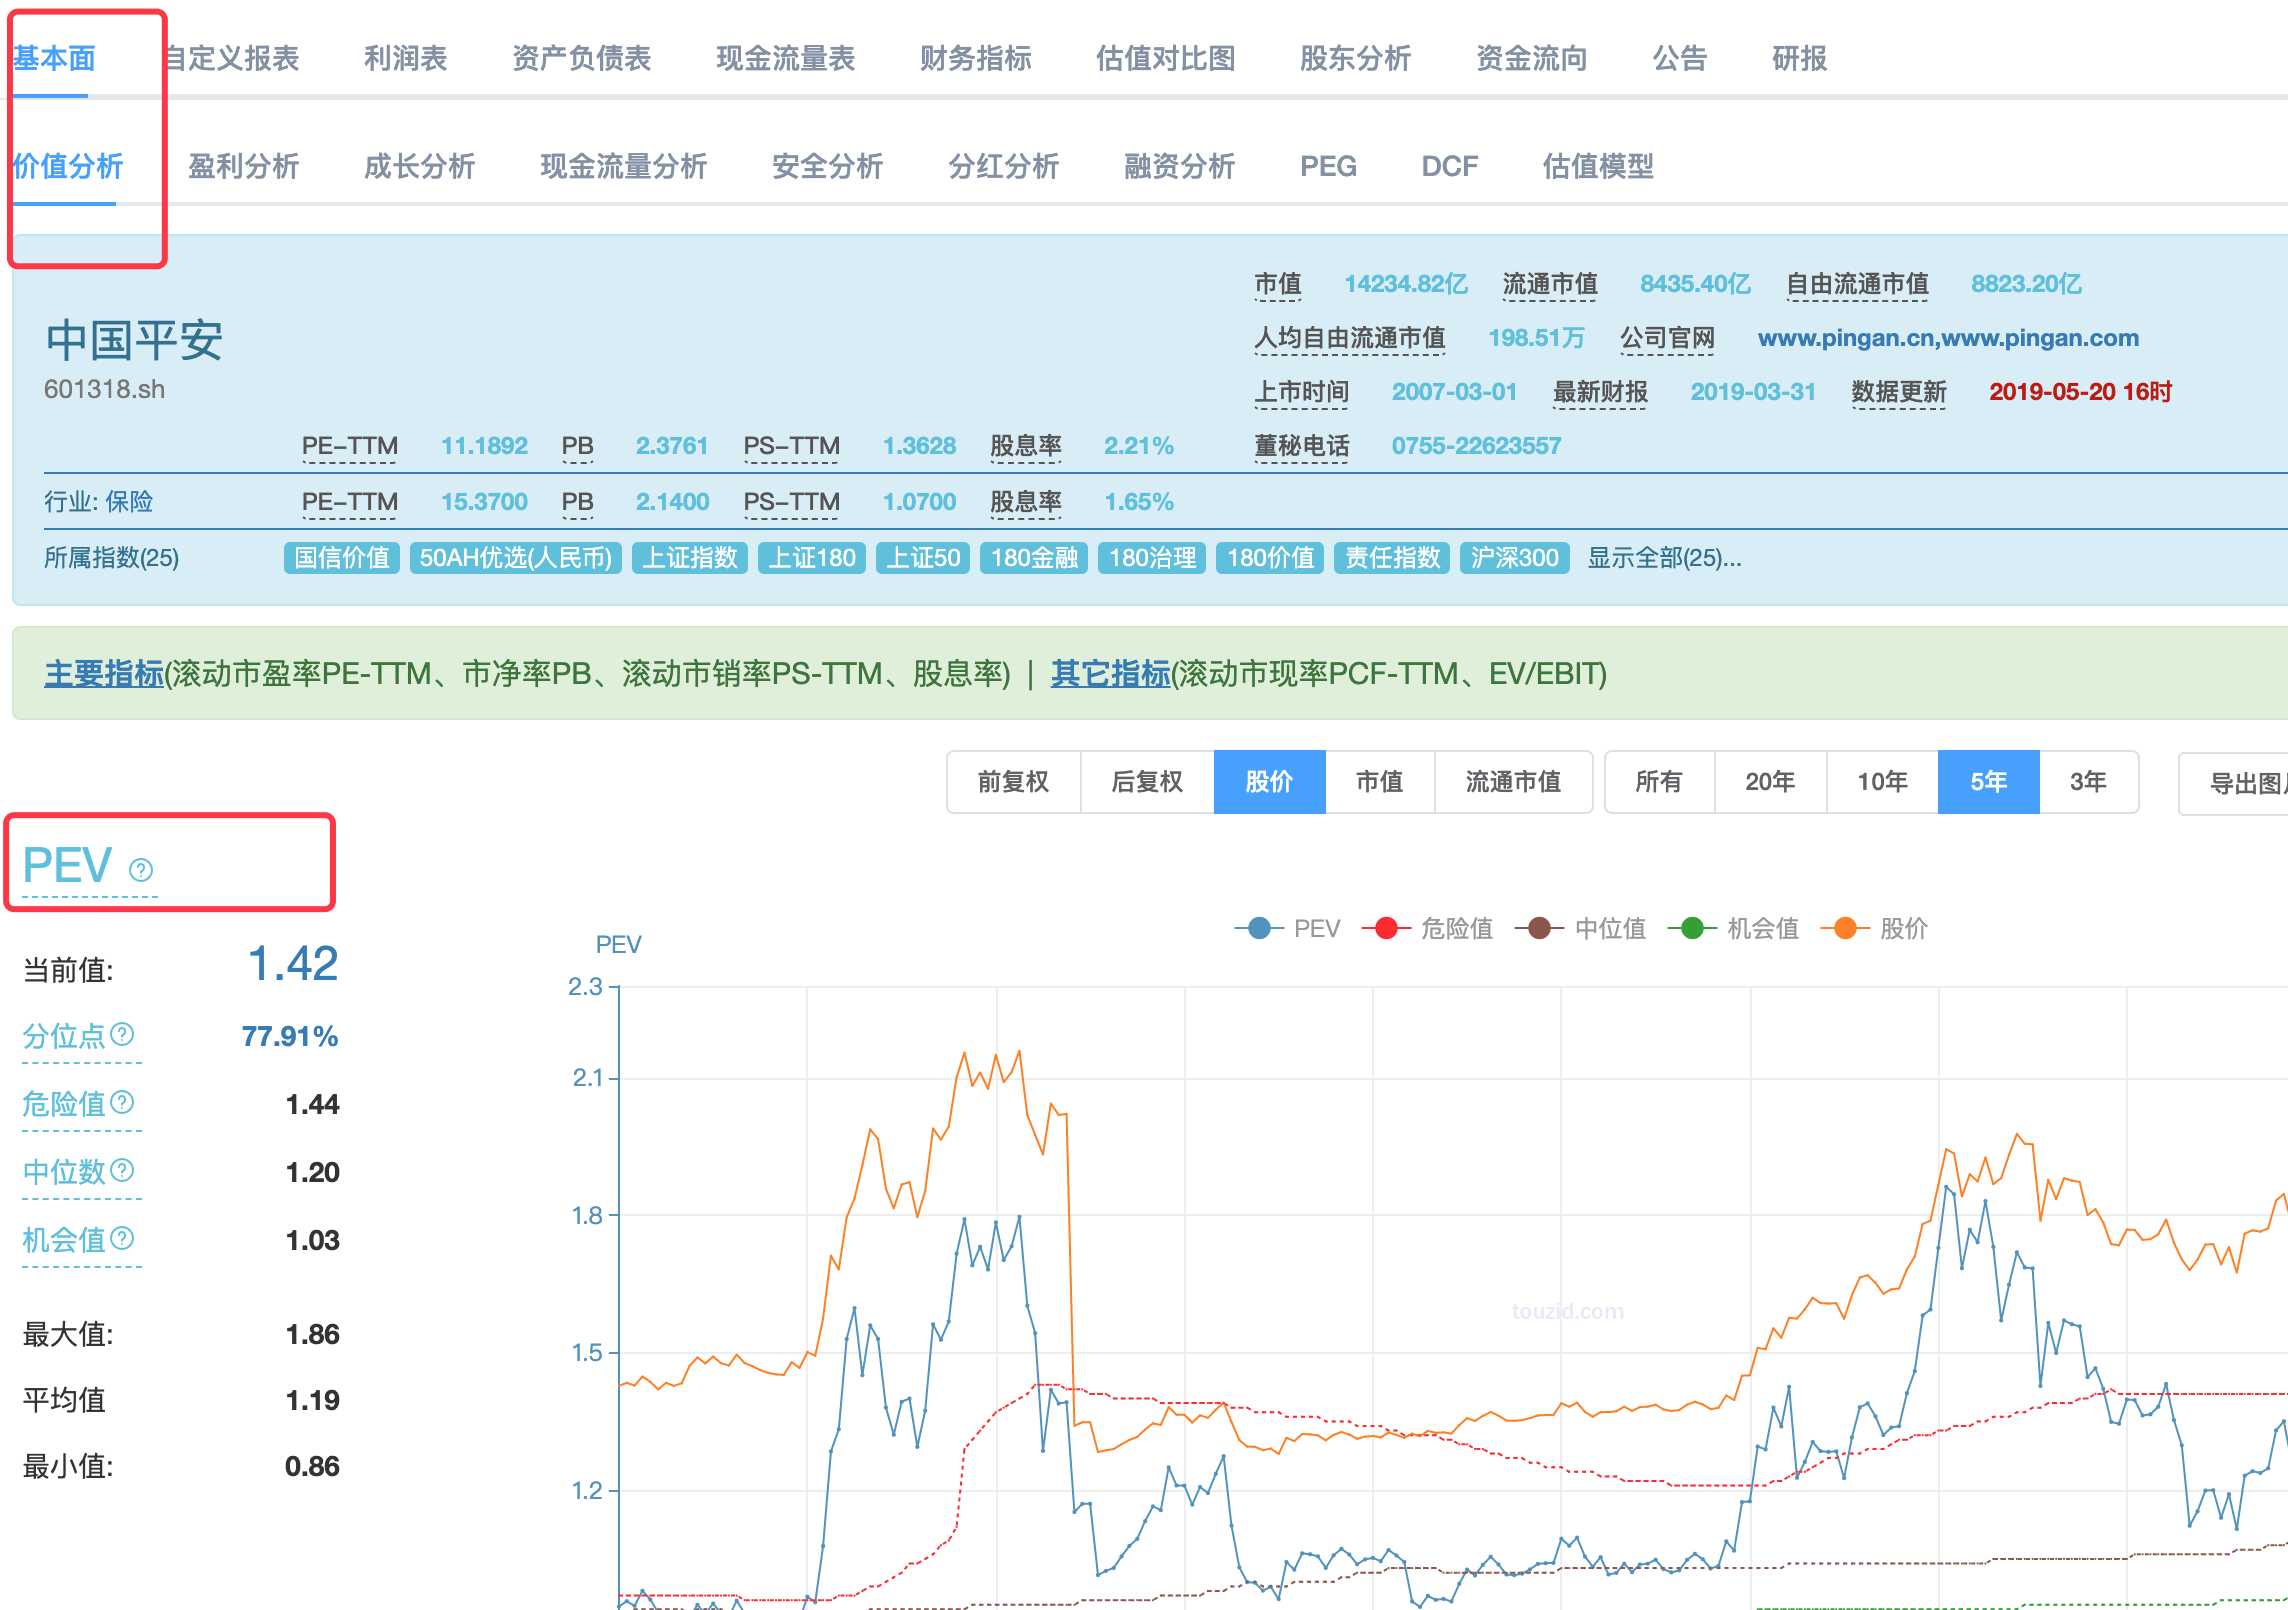This screenshot has width=2288, height=1610.
Task: Open the 资金流向 tab
Action: (1531, 58)
